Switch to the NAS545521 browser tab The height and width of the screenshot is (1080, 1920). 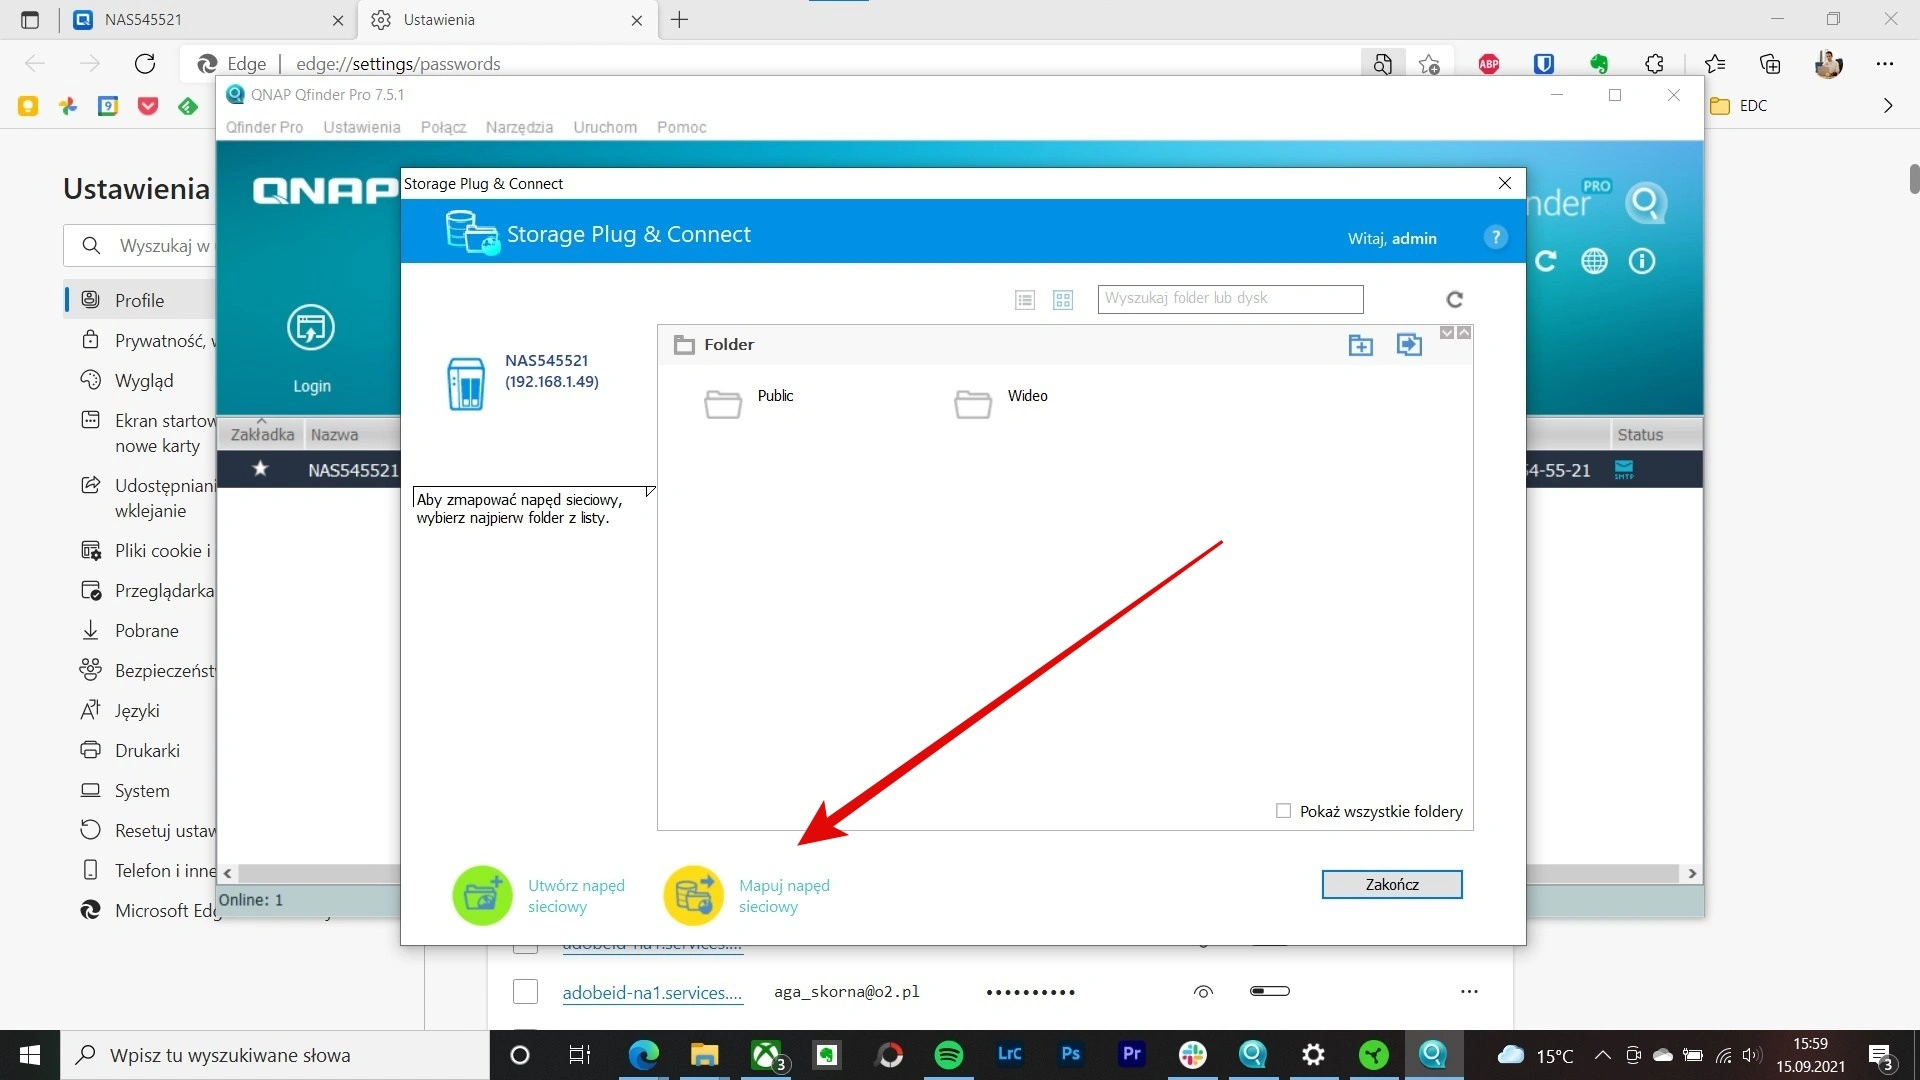tap(210, 20)
